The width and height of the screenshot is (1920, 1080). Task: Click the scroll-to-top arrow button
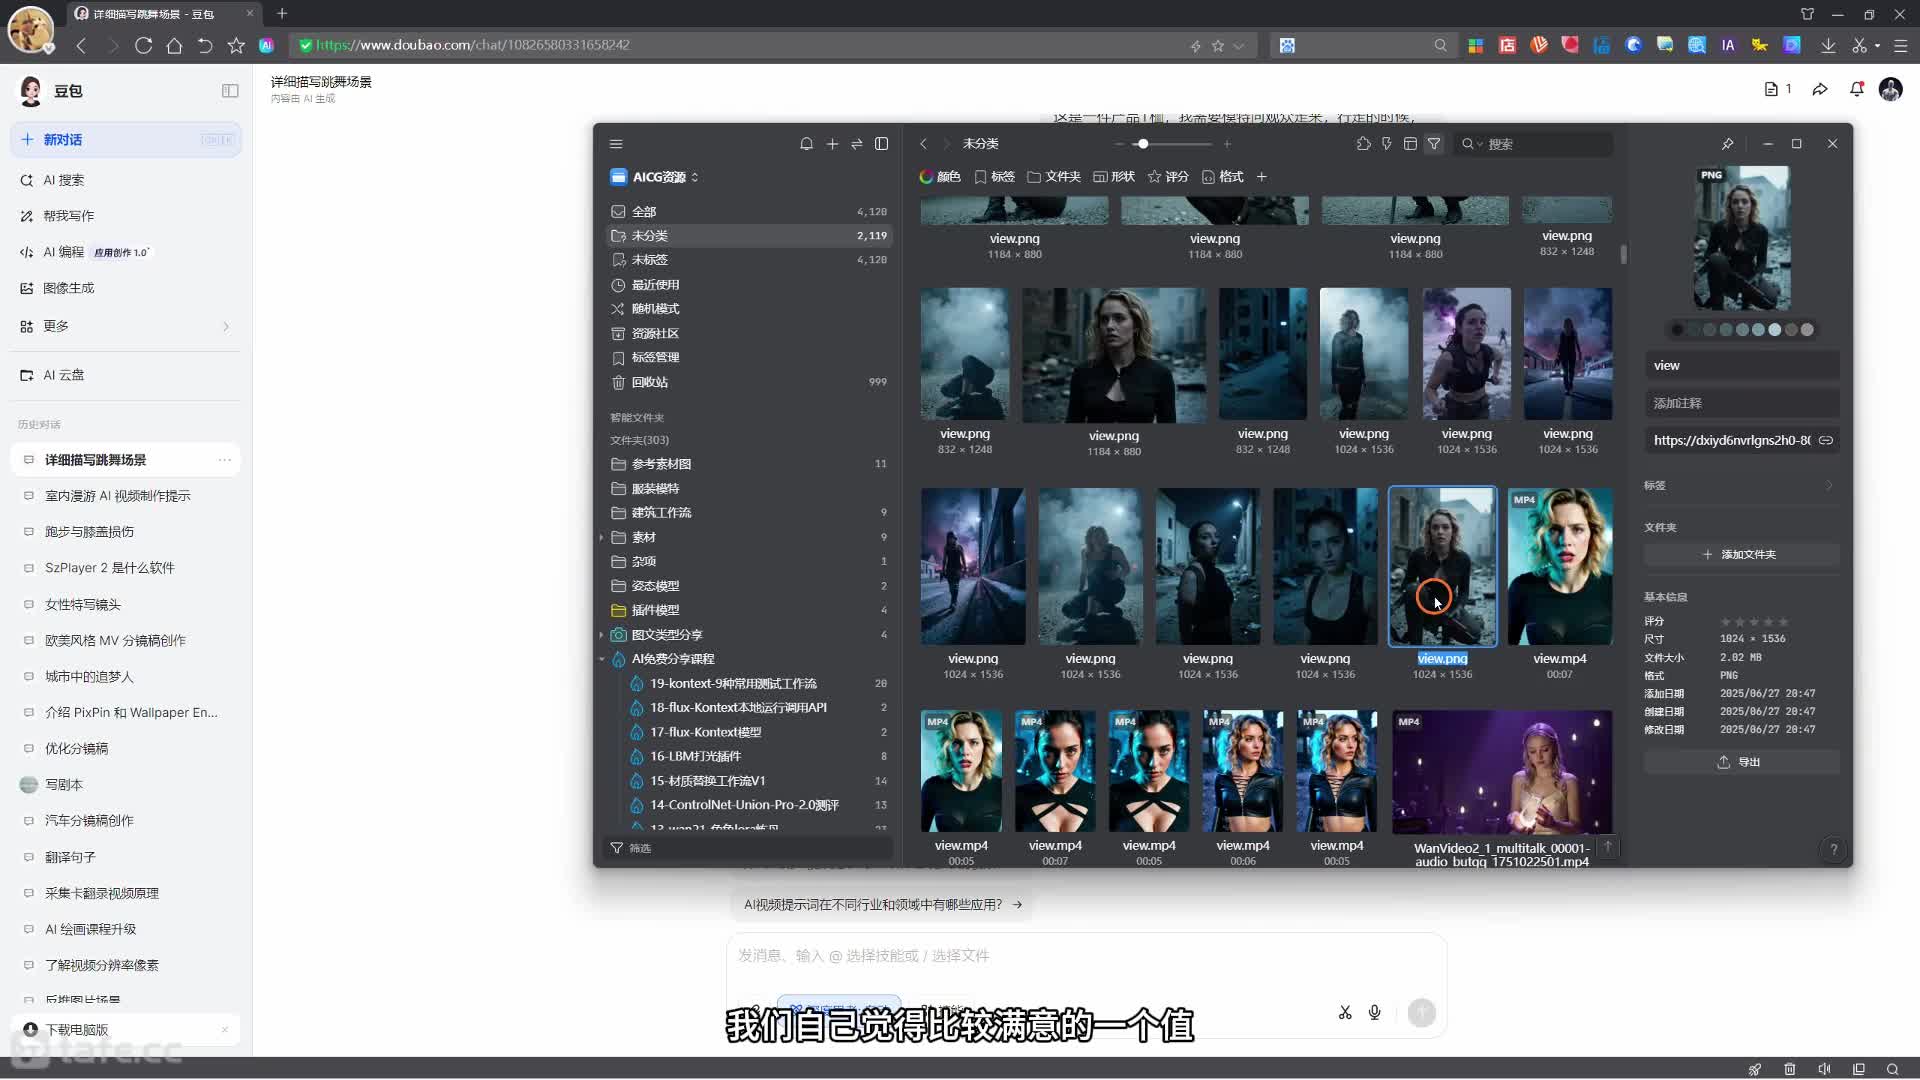1608,847
